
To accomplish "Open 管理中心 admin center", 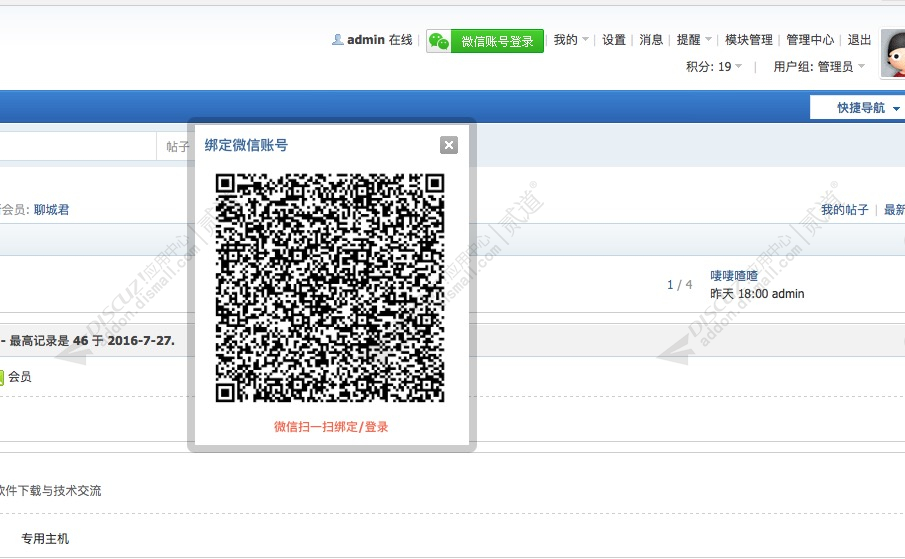I will 810,40.
